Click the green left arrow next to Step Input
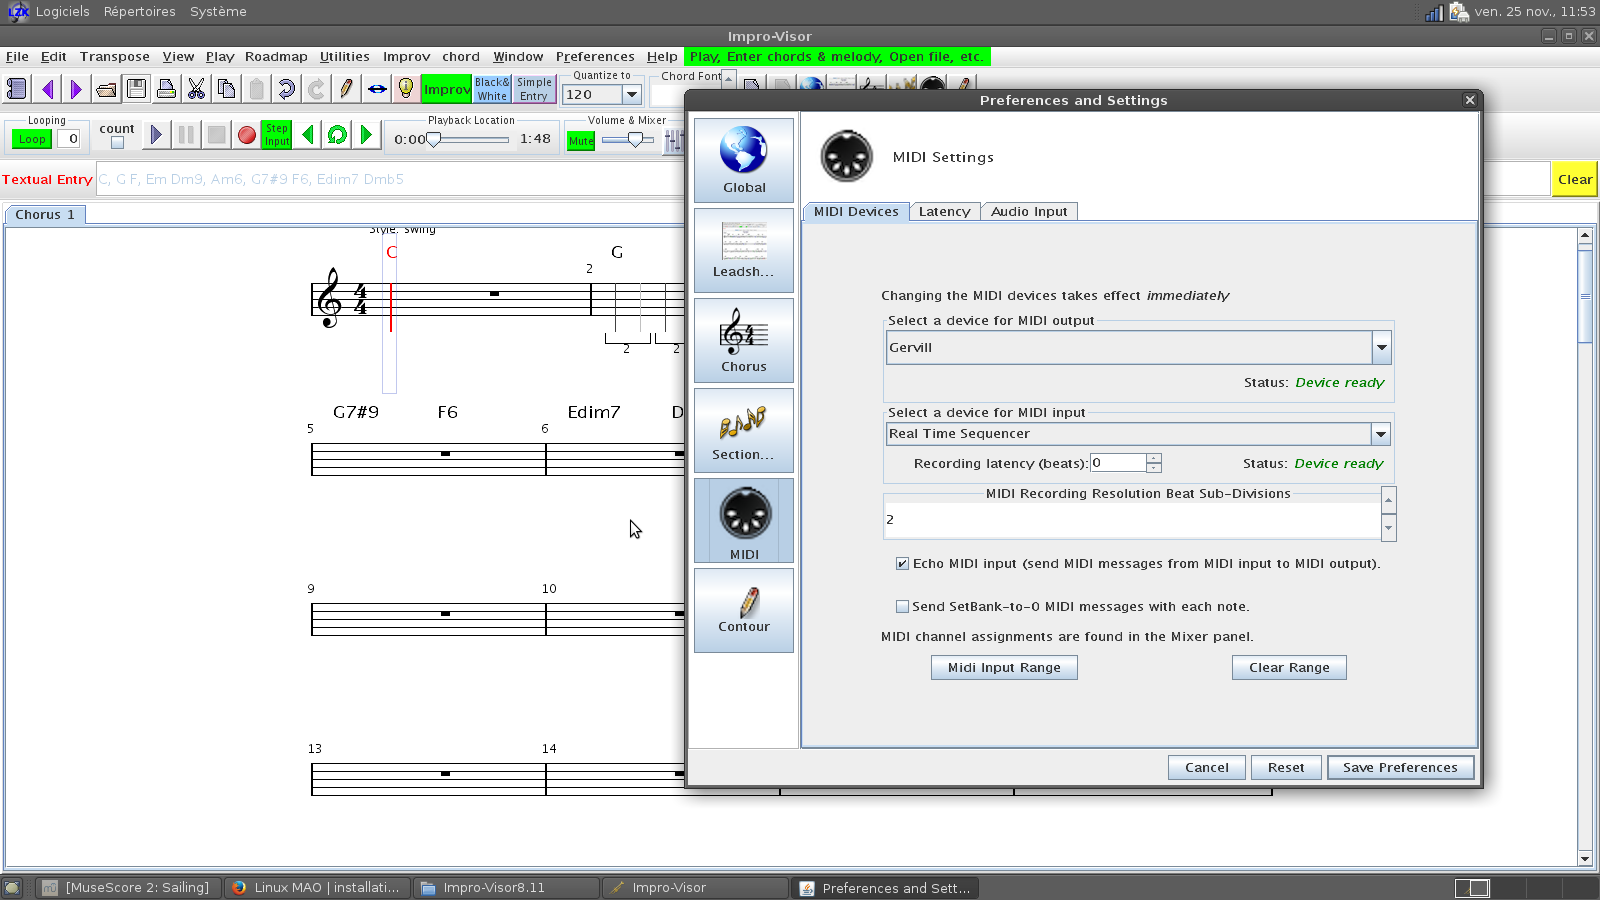1600x900 pixels. point(307,134)
